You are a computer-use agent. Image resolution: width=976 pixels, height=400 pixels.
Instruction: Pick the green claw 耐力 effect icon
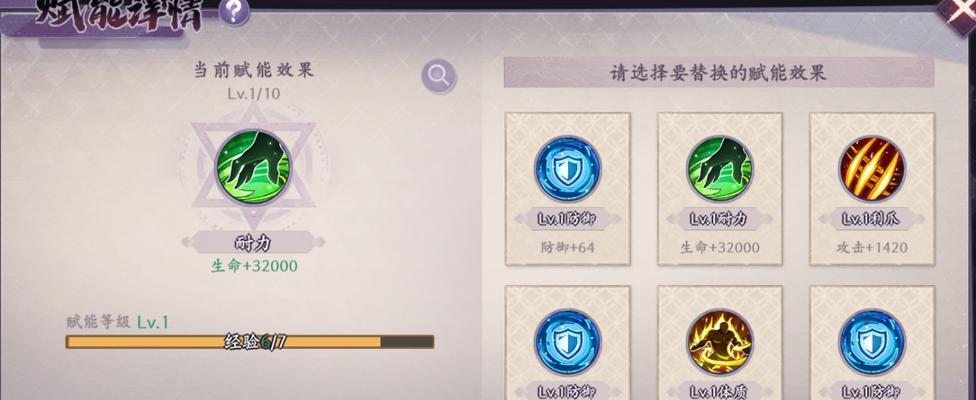pos(720,169)
